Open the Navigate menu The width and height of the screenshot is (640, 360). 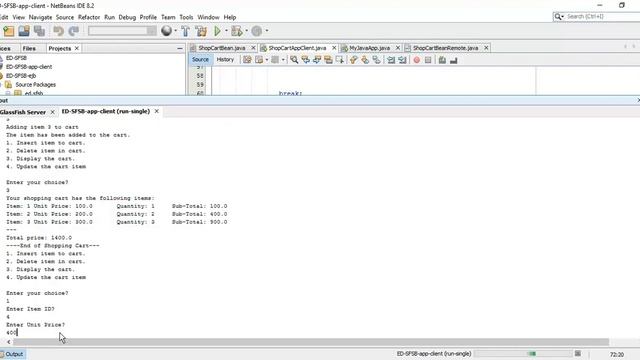[40, 17]
